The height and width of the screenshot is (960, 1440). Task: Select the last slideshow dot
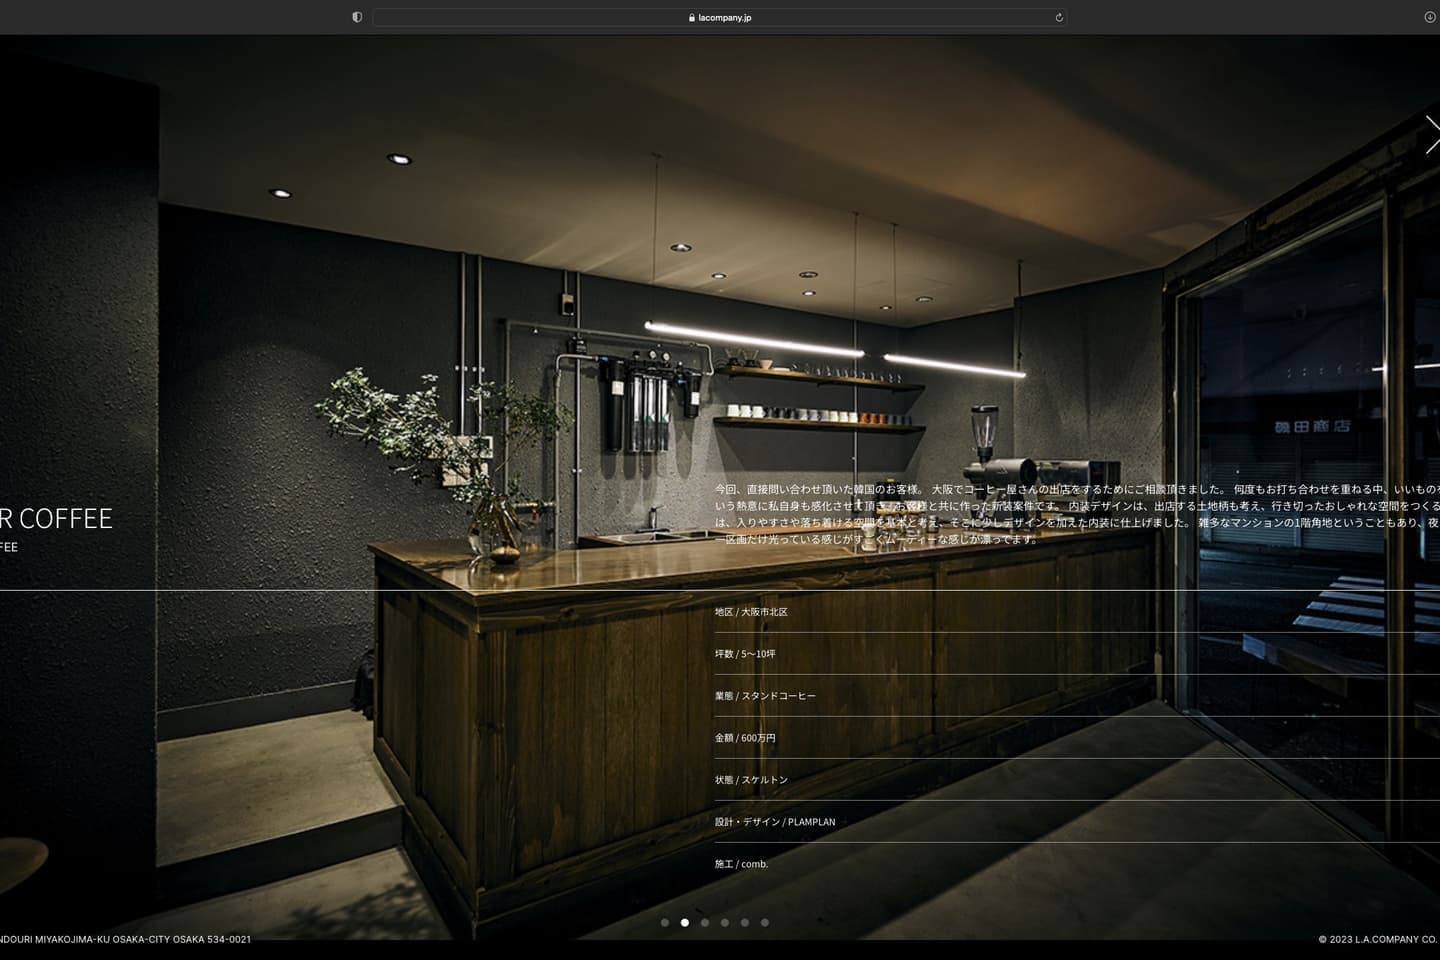click(765, 923)
